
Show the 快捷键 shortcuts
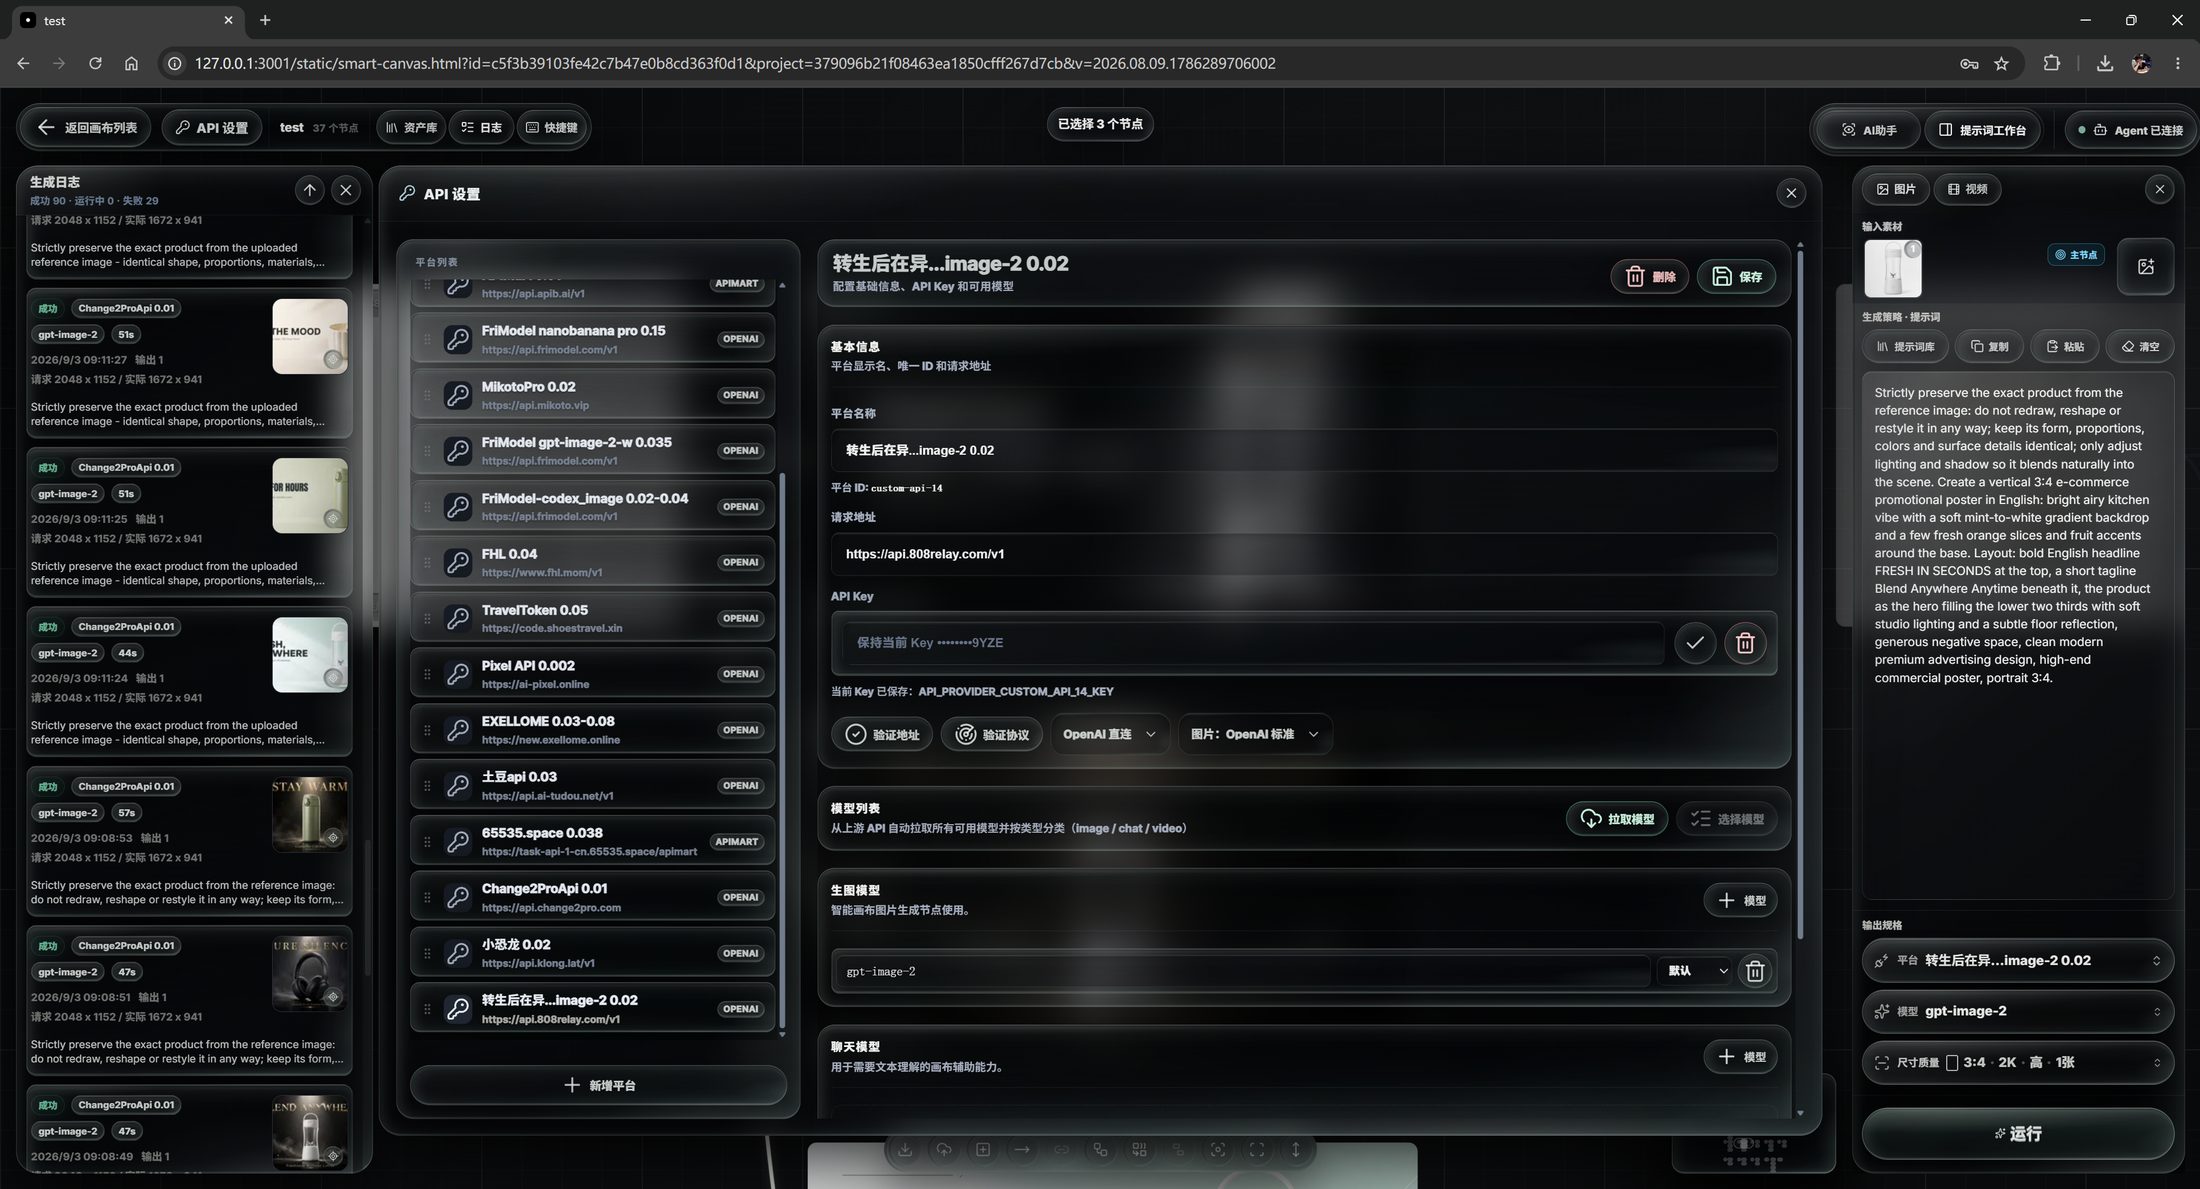(x=552, y=128)
